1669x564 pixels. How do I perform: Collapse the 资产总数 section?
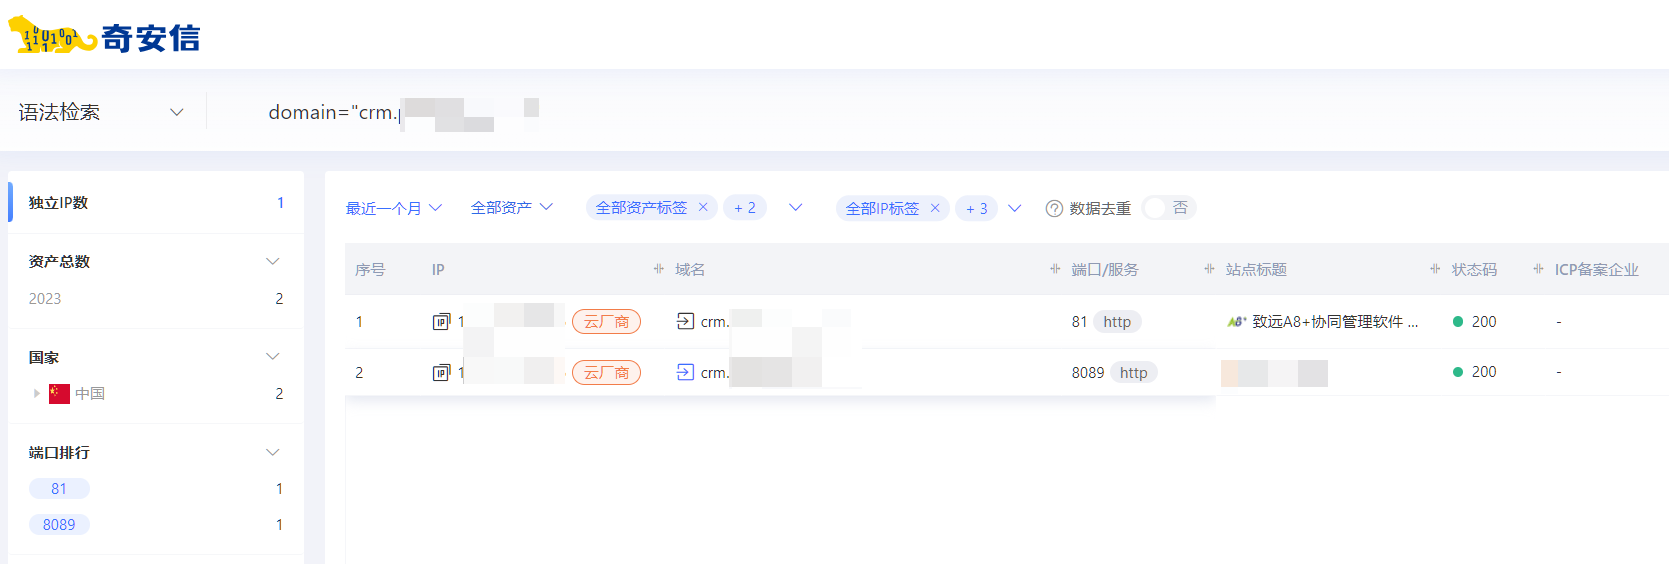pyautogui.click(x=272, y=261)
